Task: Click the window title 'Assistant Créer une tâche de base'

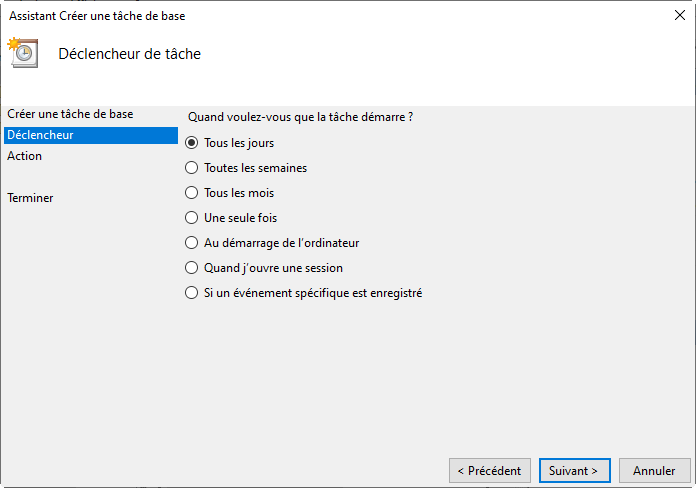Action: pyautogui.click(x=97, y=16)
